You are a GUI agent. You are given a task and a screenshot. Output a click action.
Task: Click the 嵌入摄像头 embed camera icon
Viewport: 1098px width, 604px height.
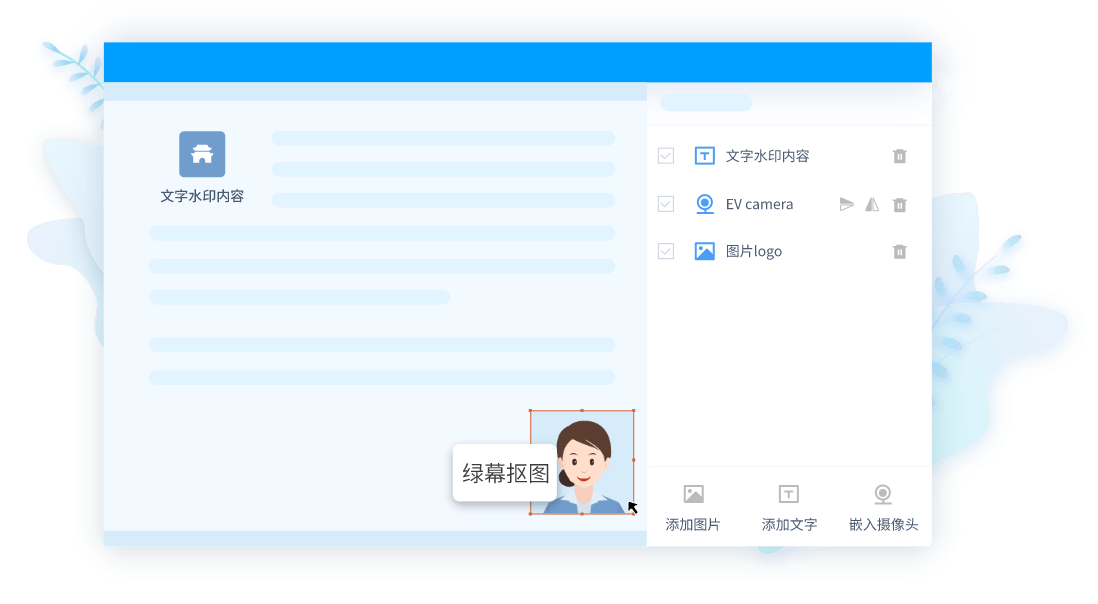point(882,492)
